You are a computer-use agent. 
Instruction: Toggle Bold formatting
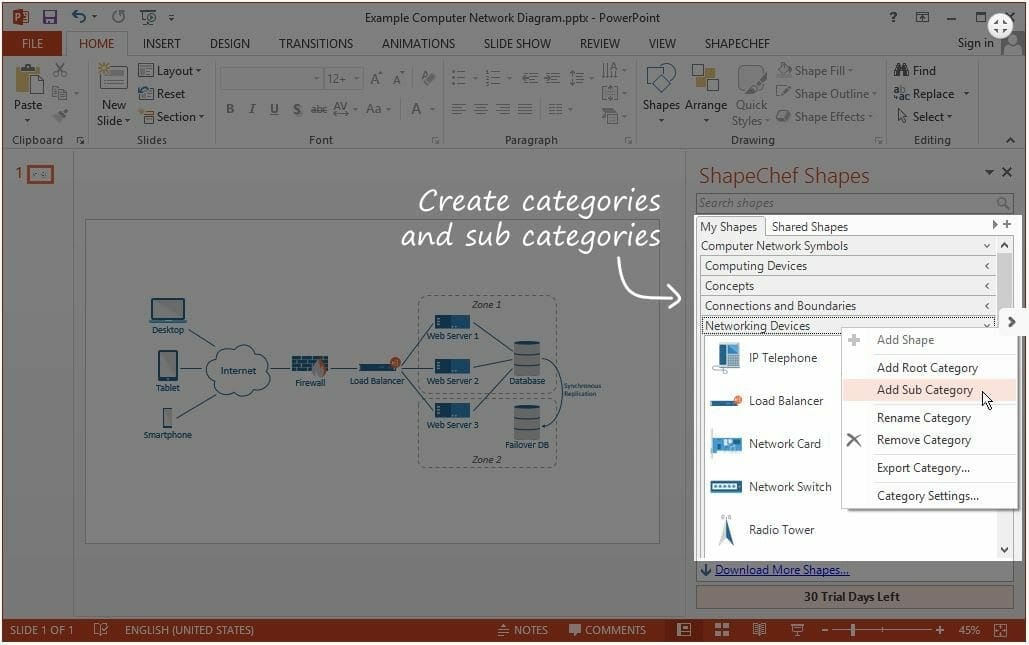tap(230, 109)
